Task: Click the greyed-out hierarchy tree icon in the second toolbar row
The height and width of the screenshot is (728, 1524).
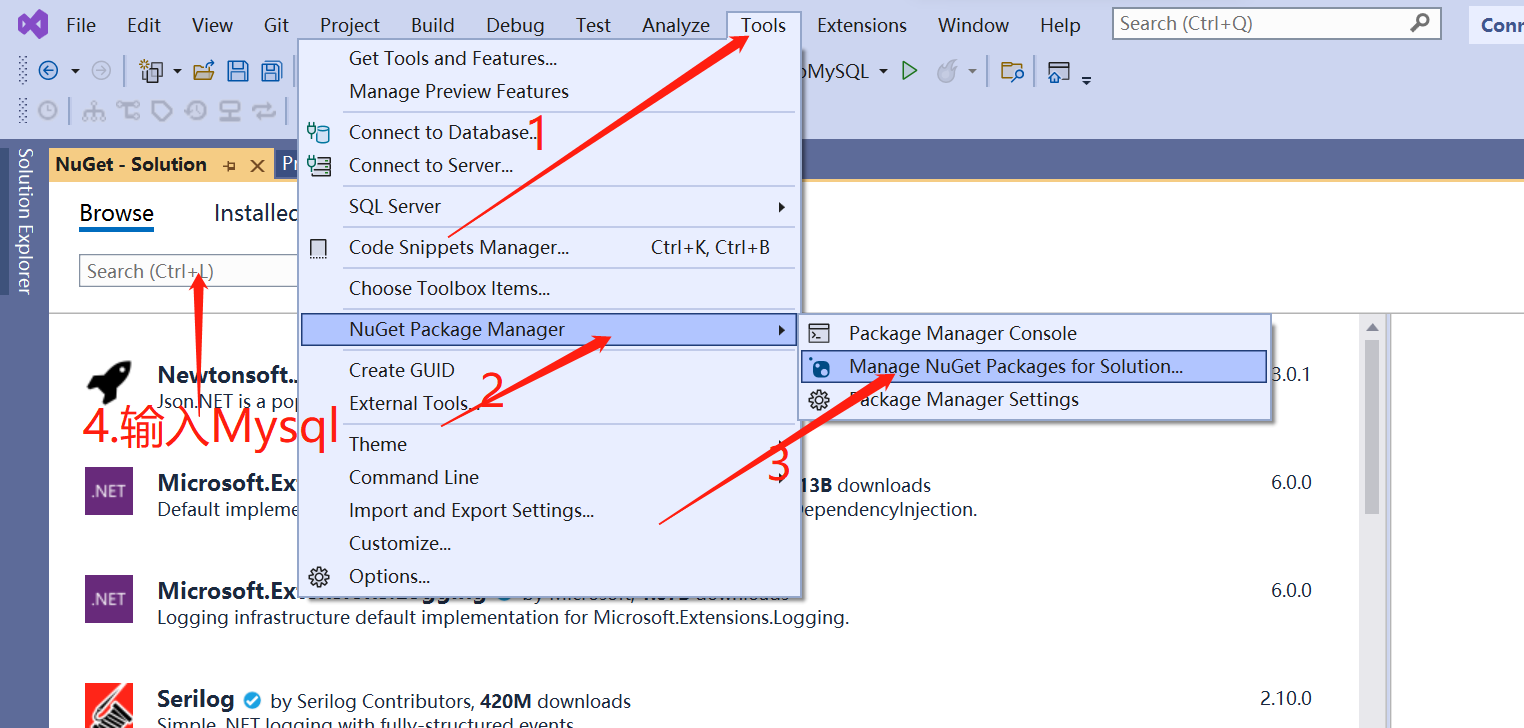Action: pos(94,110)
